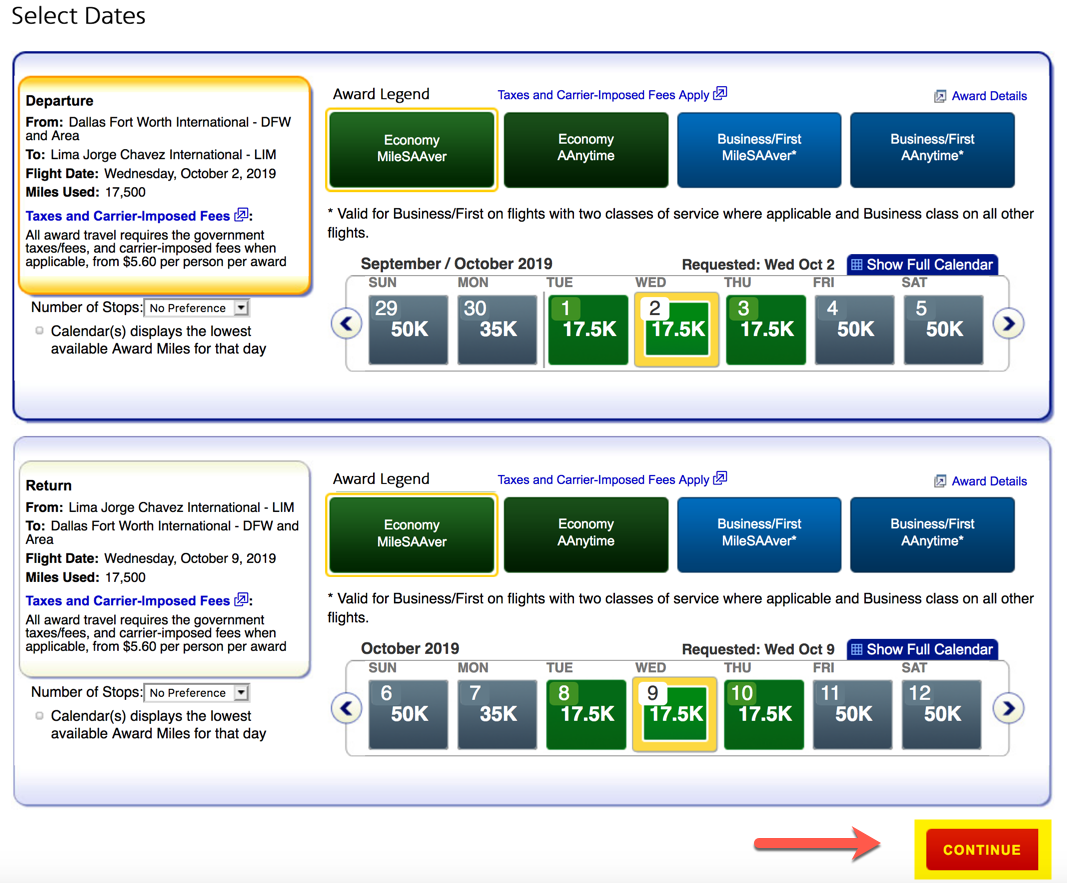Screen dimensions: 1067x883
Task: Pick Wednesday Oct 9 17.5K return date
Action: click(x=674, y=714)
